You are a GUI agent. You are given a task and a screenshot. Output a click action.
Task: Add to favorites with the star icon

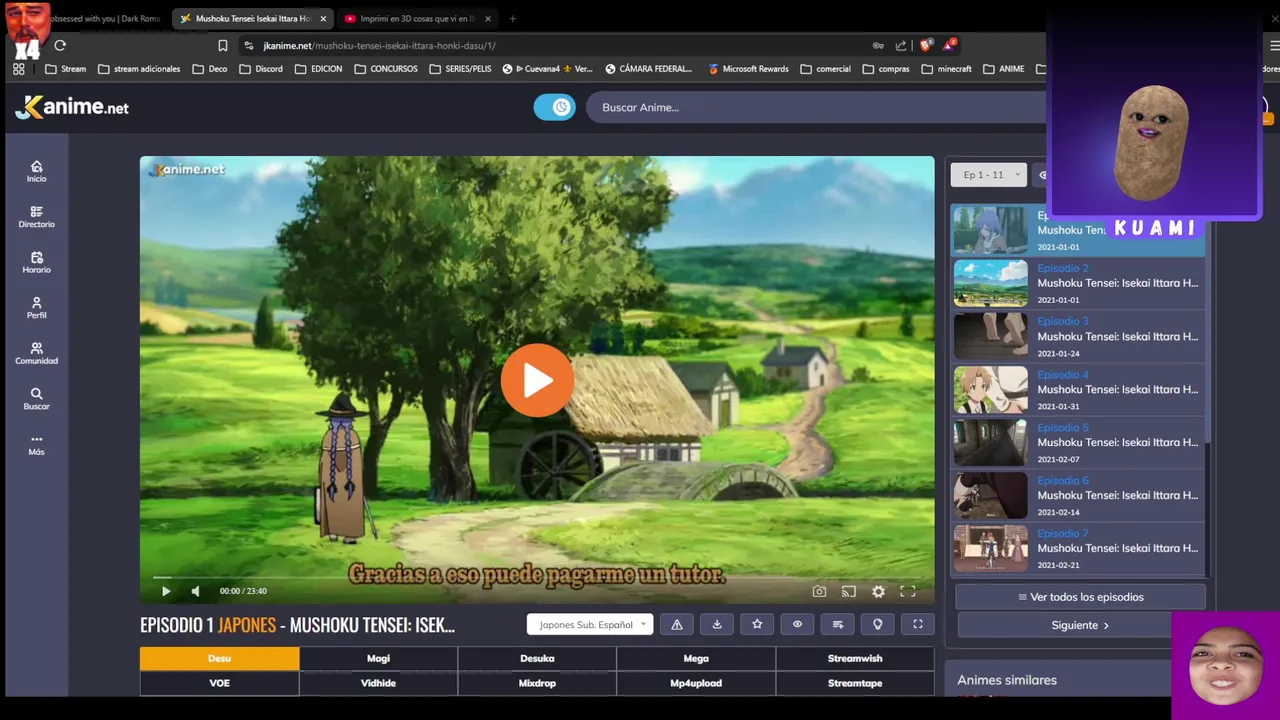pyautogui.click(x=757, y=624)
